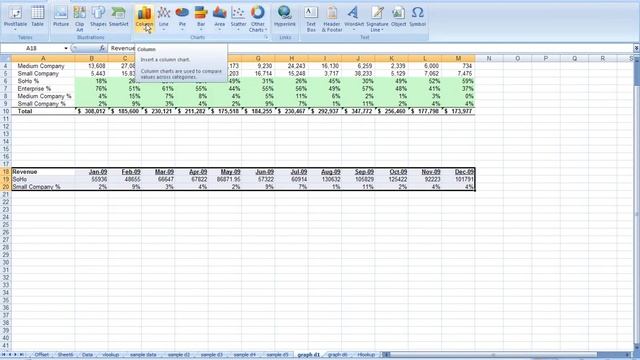Select the cell with value 130632
Screen dimensions: 640x360
325,179
